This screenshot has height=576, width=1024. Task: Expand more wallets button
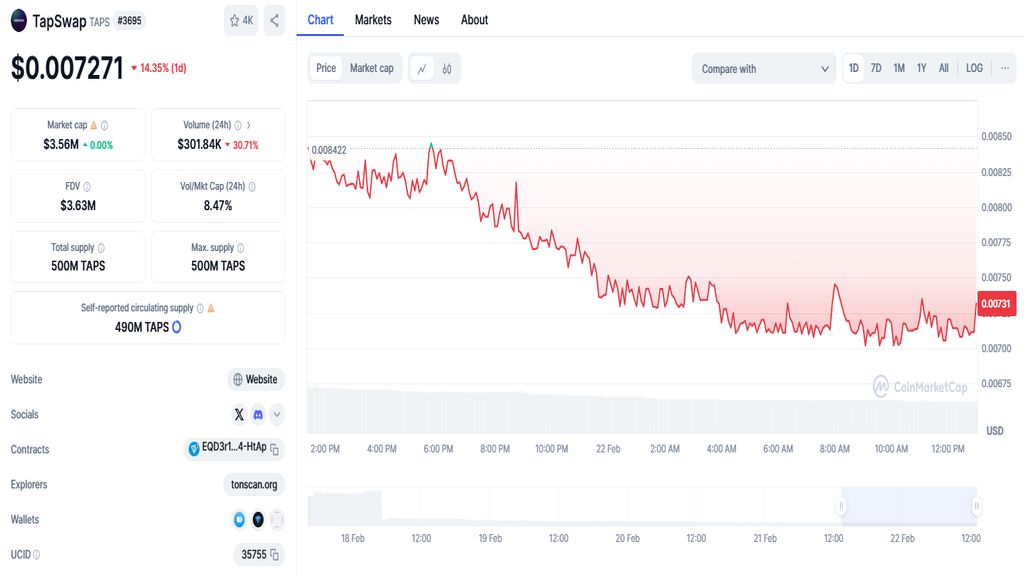click(x=277, y=520)
